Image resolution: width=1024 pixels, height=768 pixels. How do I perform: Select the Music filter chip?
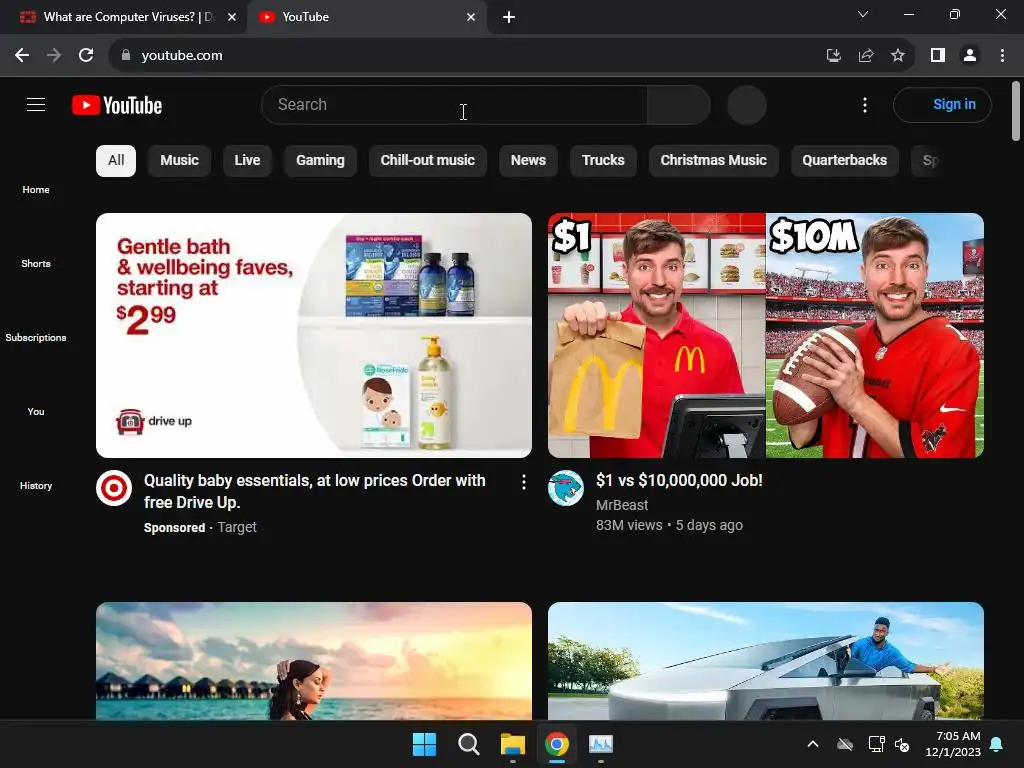point(180,161)
